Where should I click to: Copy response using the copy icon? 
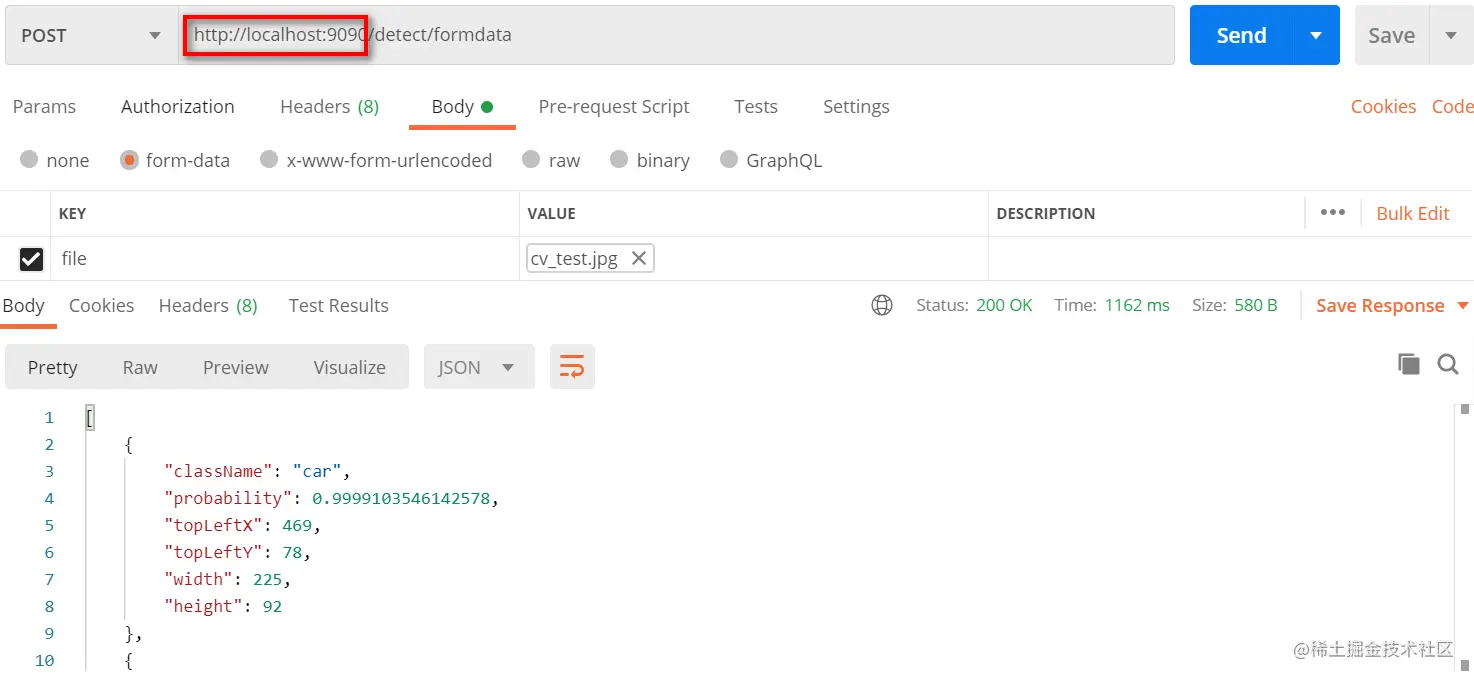(x=1408, y=365)
